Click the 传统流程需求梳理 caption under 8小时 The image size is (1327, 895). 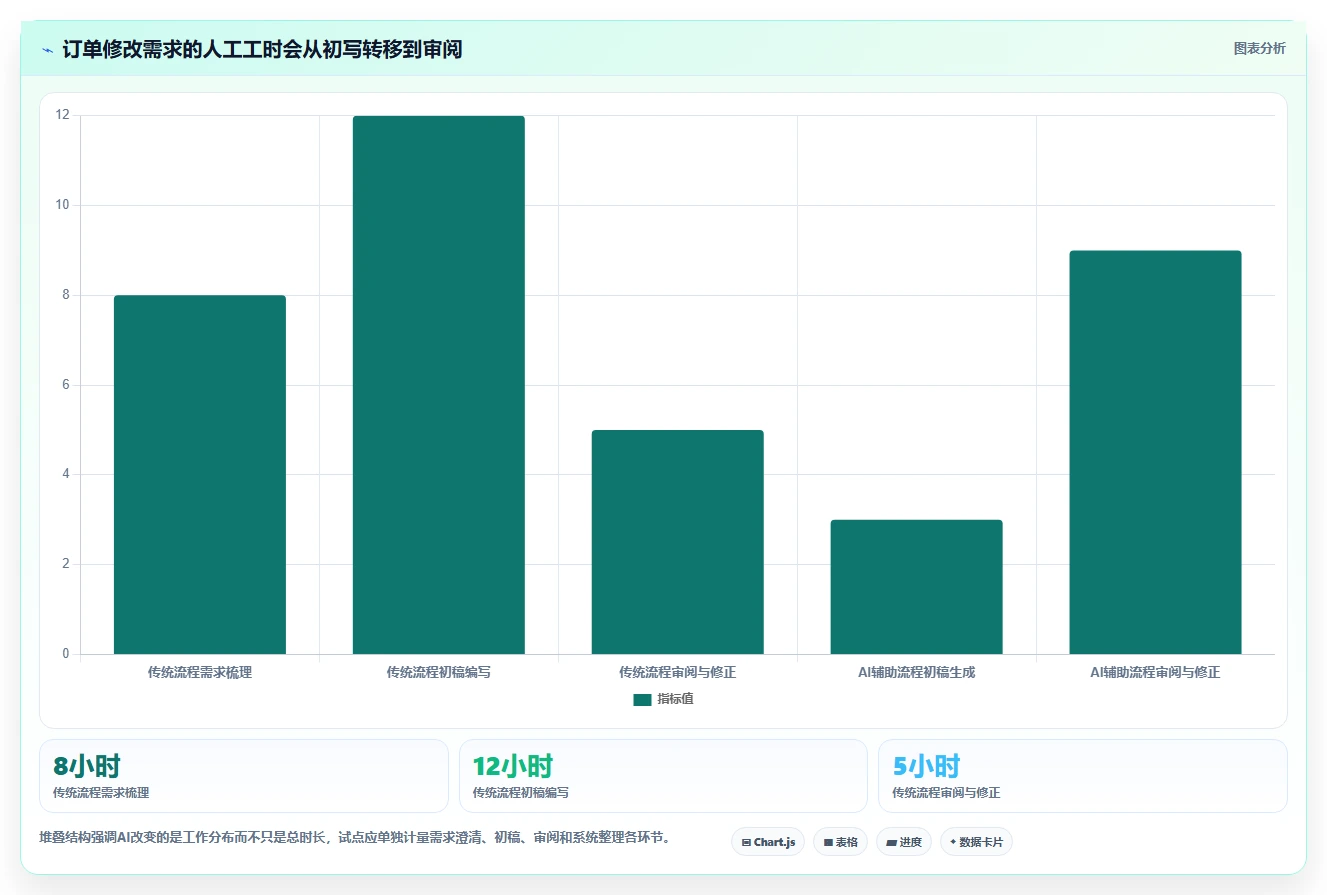(101, 793)
